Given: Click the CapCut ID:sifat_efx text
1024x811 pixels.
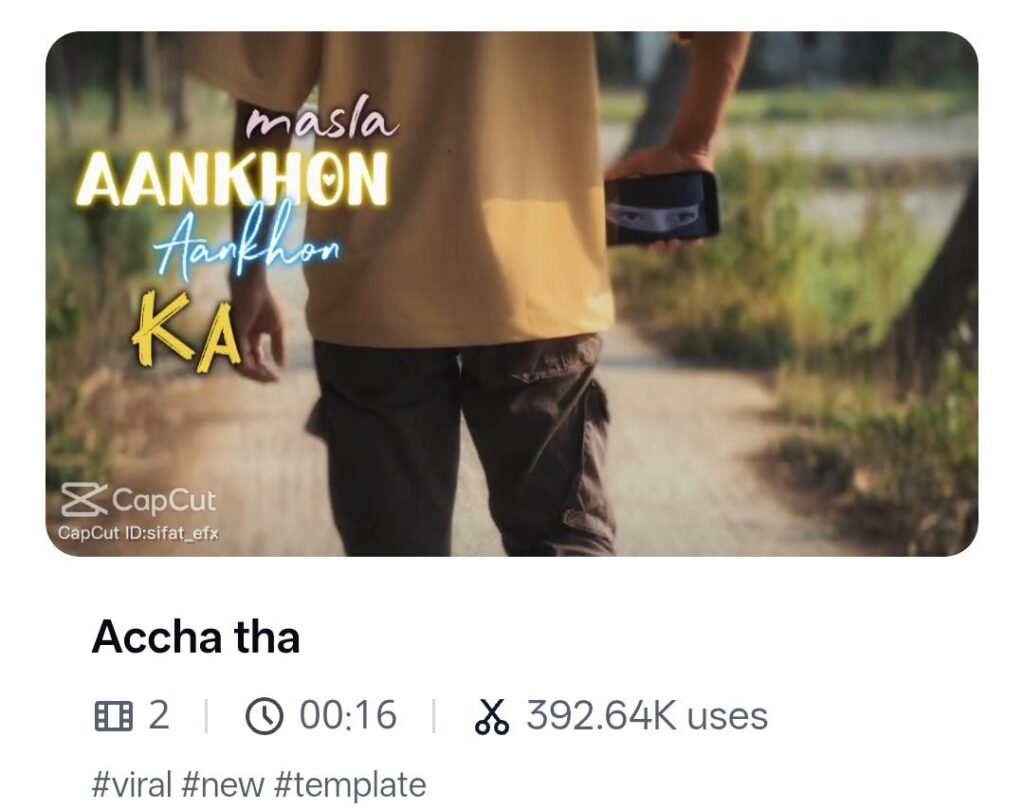Looking at the screenshot, I should 138,533.
